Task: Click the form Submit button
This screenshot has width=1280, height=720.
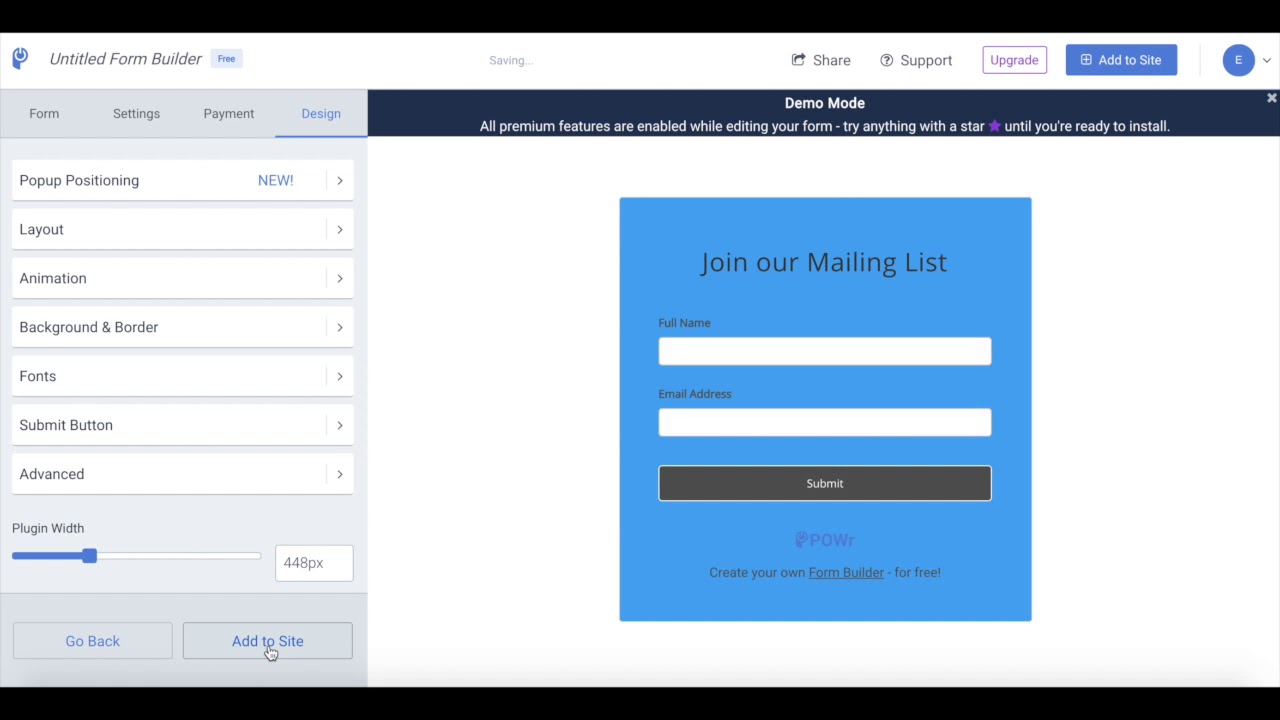Action: (825, 483)
